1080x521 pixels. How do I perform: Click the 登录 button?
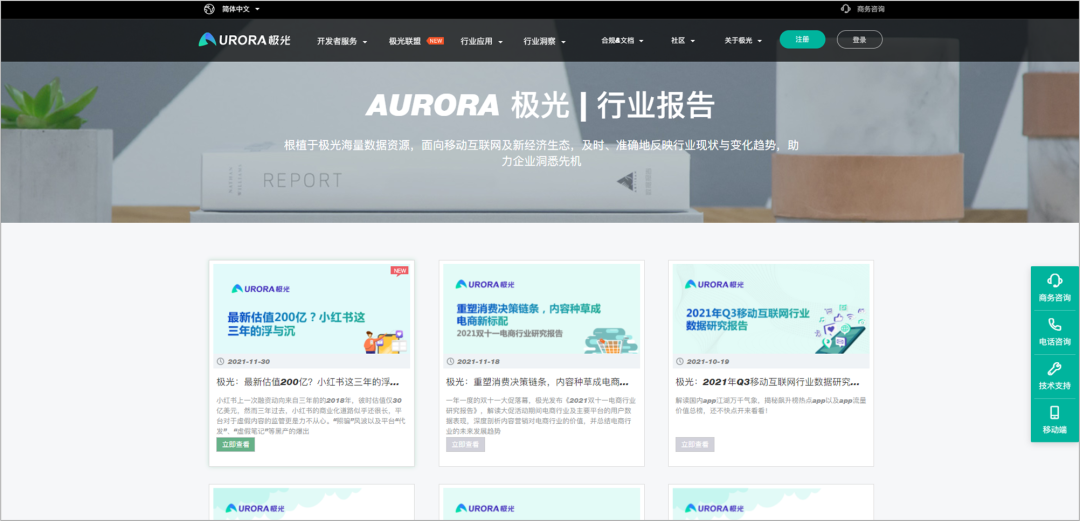859,40
